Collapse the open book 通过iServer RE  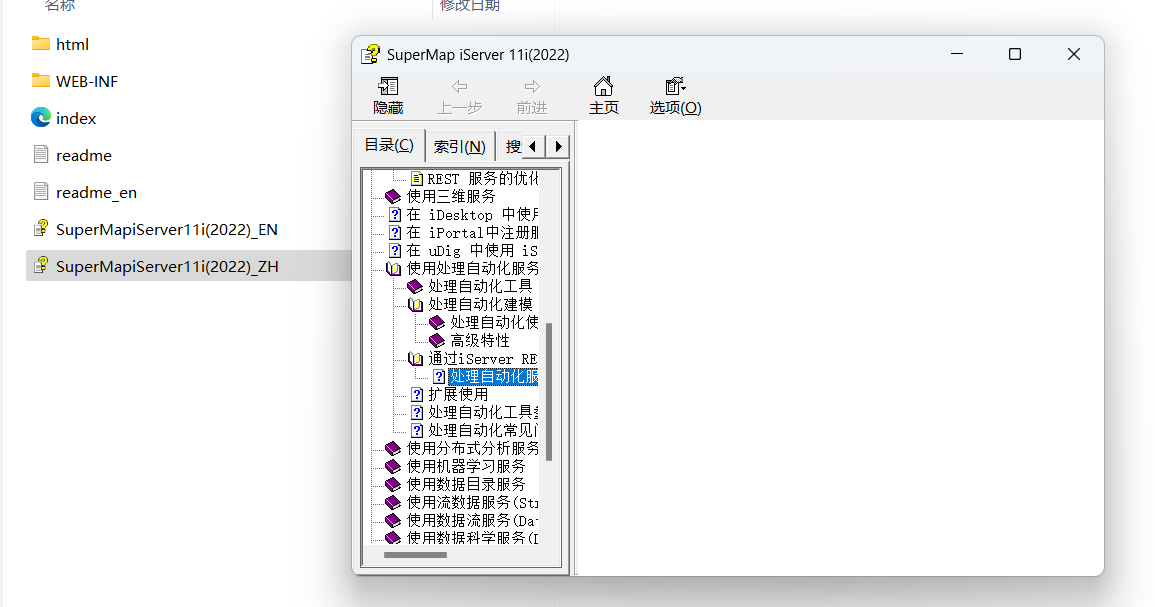click(415, 359)
